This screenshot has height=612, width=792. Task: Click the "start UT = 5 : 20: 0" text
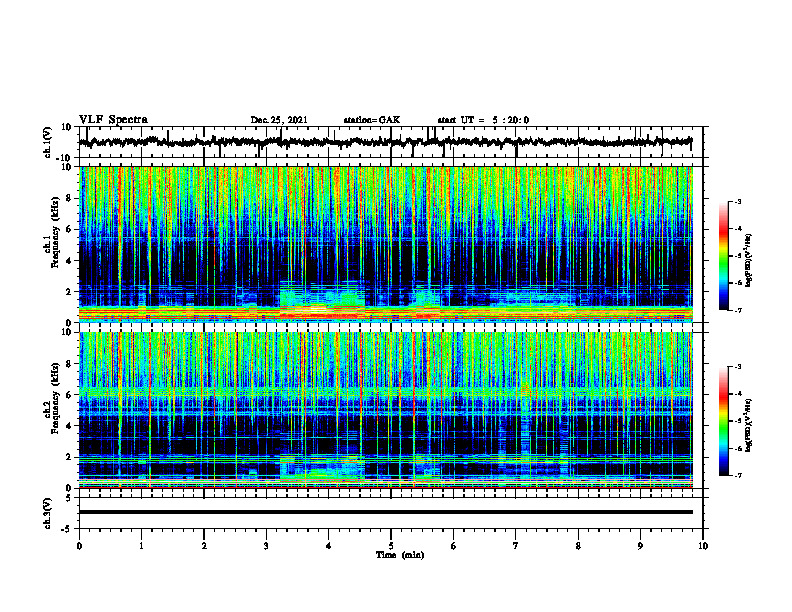pyautogui.click(x=483, y=120)
